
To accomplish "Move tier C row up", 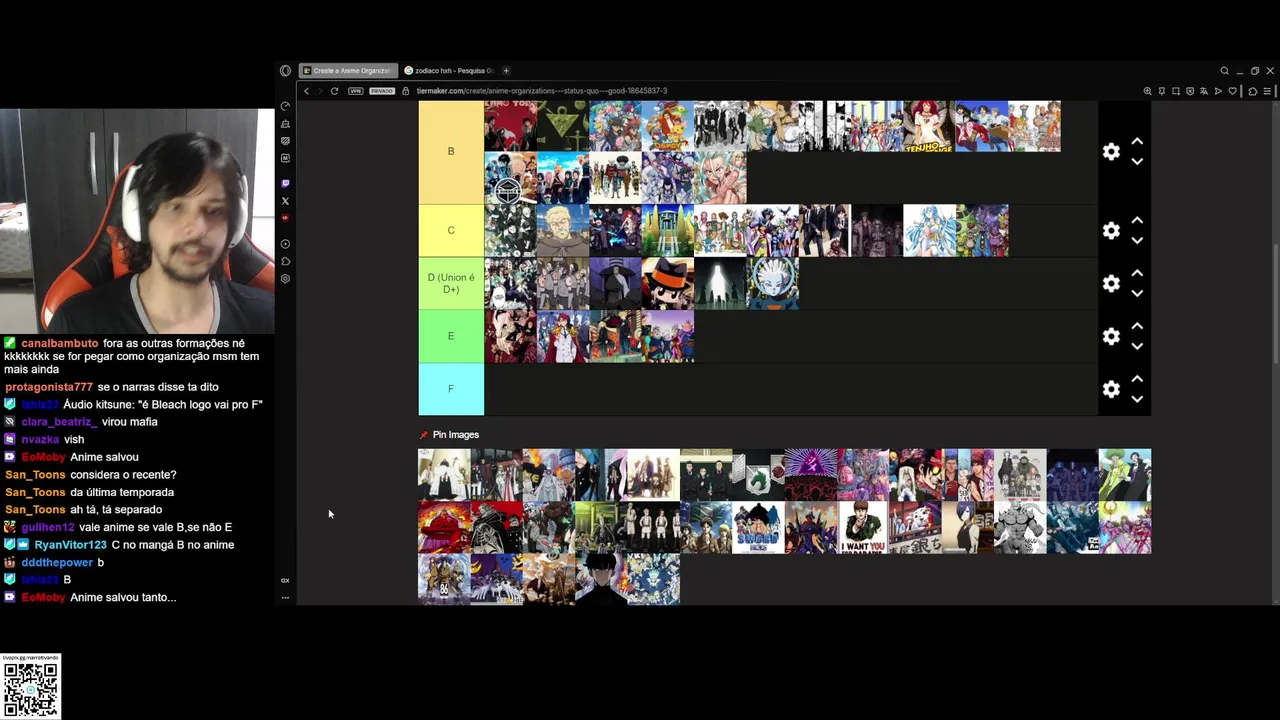I will [1137, 221].
